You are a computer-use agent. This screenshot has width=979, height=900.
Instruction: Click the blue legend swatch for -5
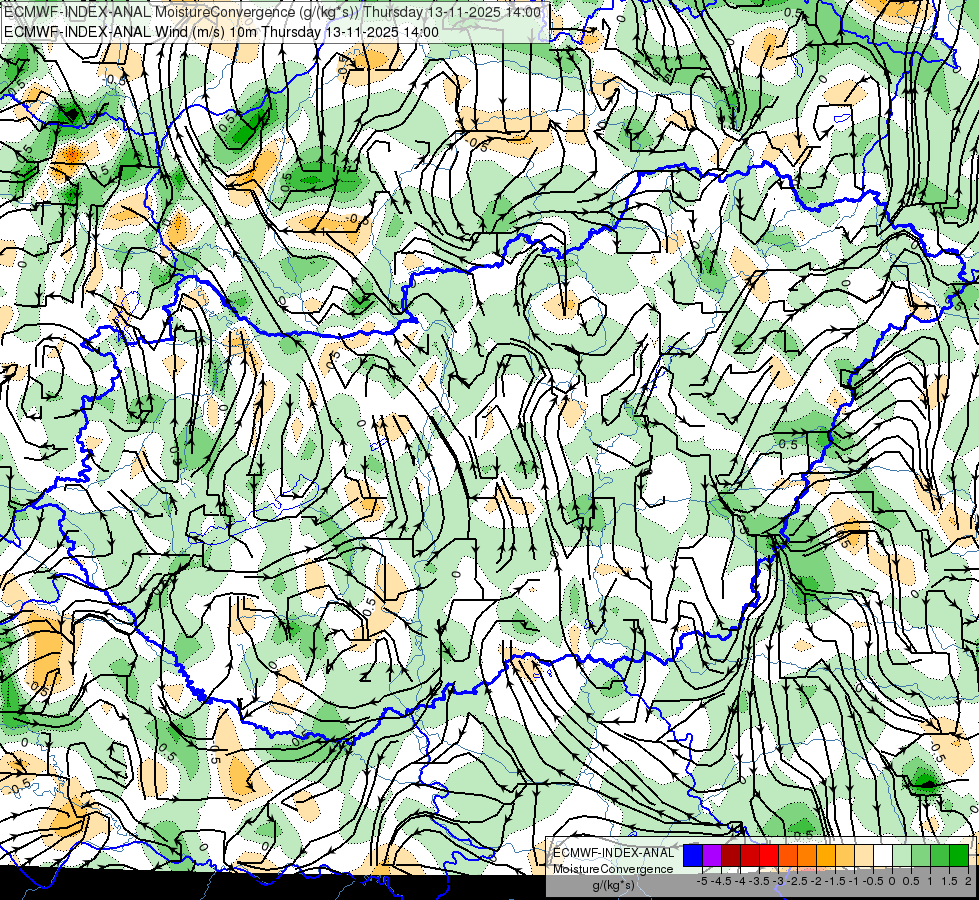point(693,856)
